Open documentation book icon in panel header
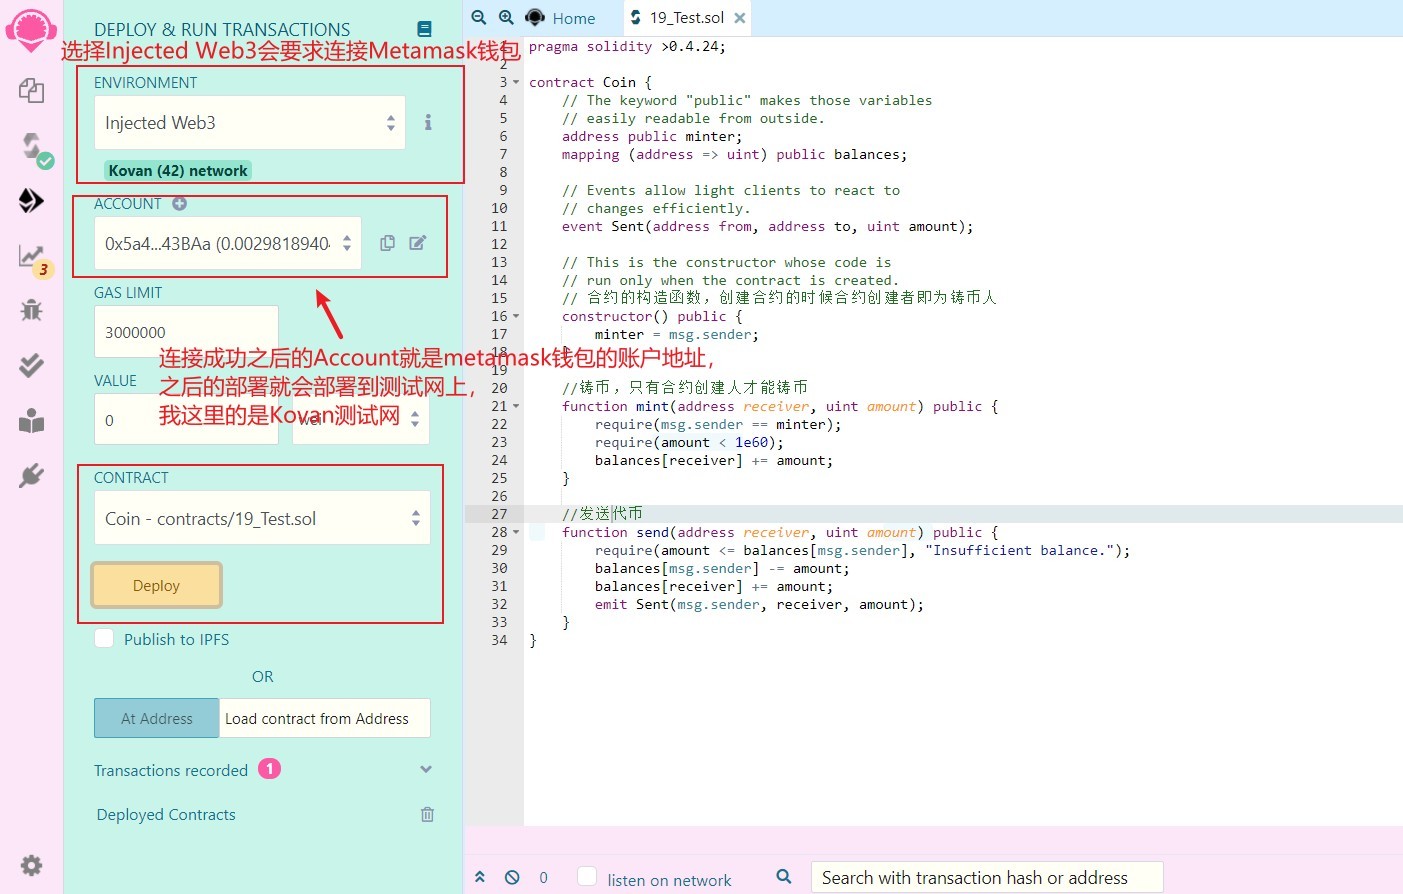The height and width of the screenshot is (894, 1403). click(x=424, y=30)
